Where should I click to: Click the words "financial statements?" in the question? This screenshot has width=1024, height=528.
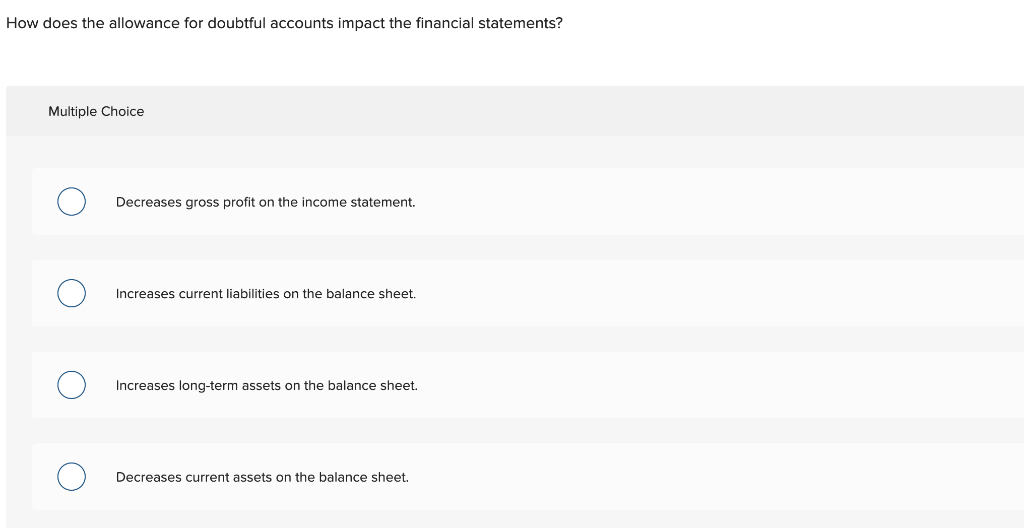489,24
